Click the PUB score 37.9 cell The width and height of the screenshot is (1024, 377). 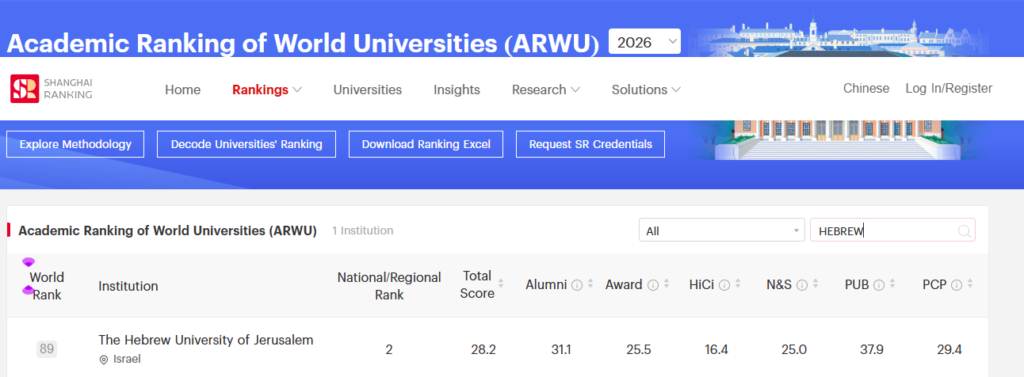coord(871,350)
